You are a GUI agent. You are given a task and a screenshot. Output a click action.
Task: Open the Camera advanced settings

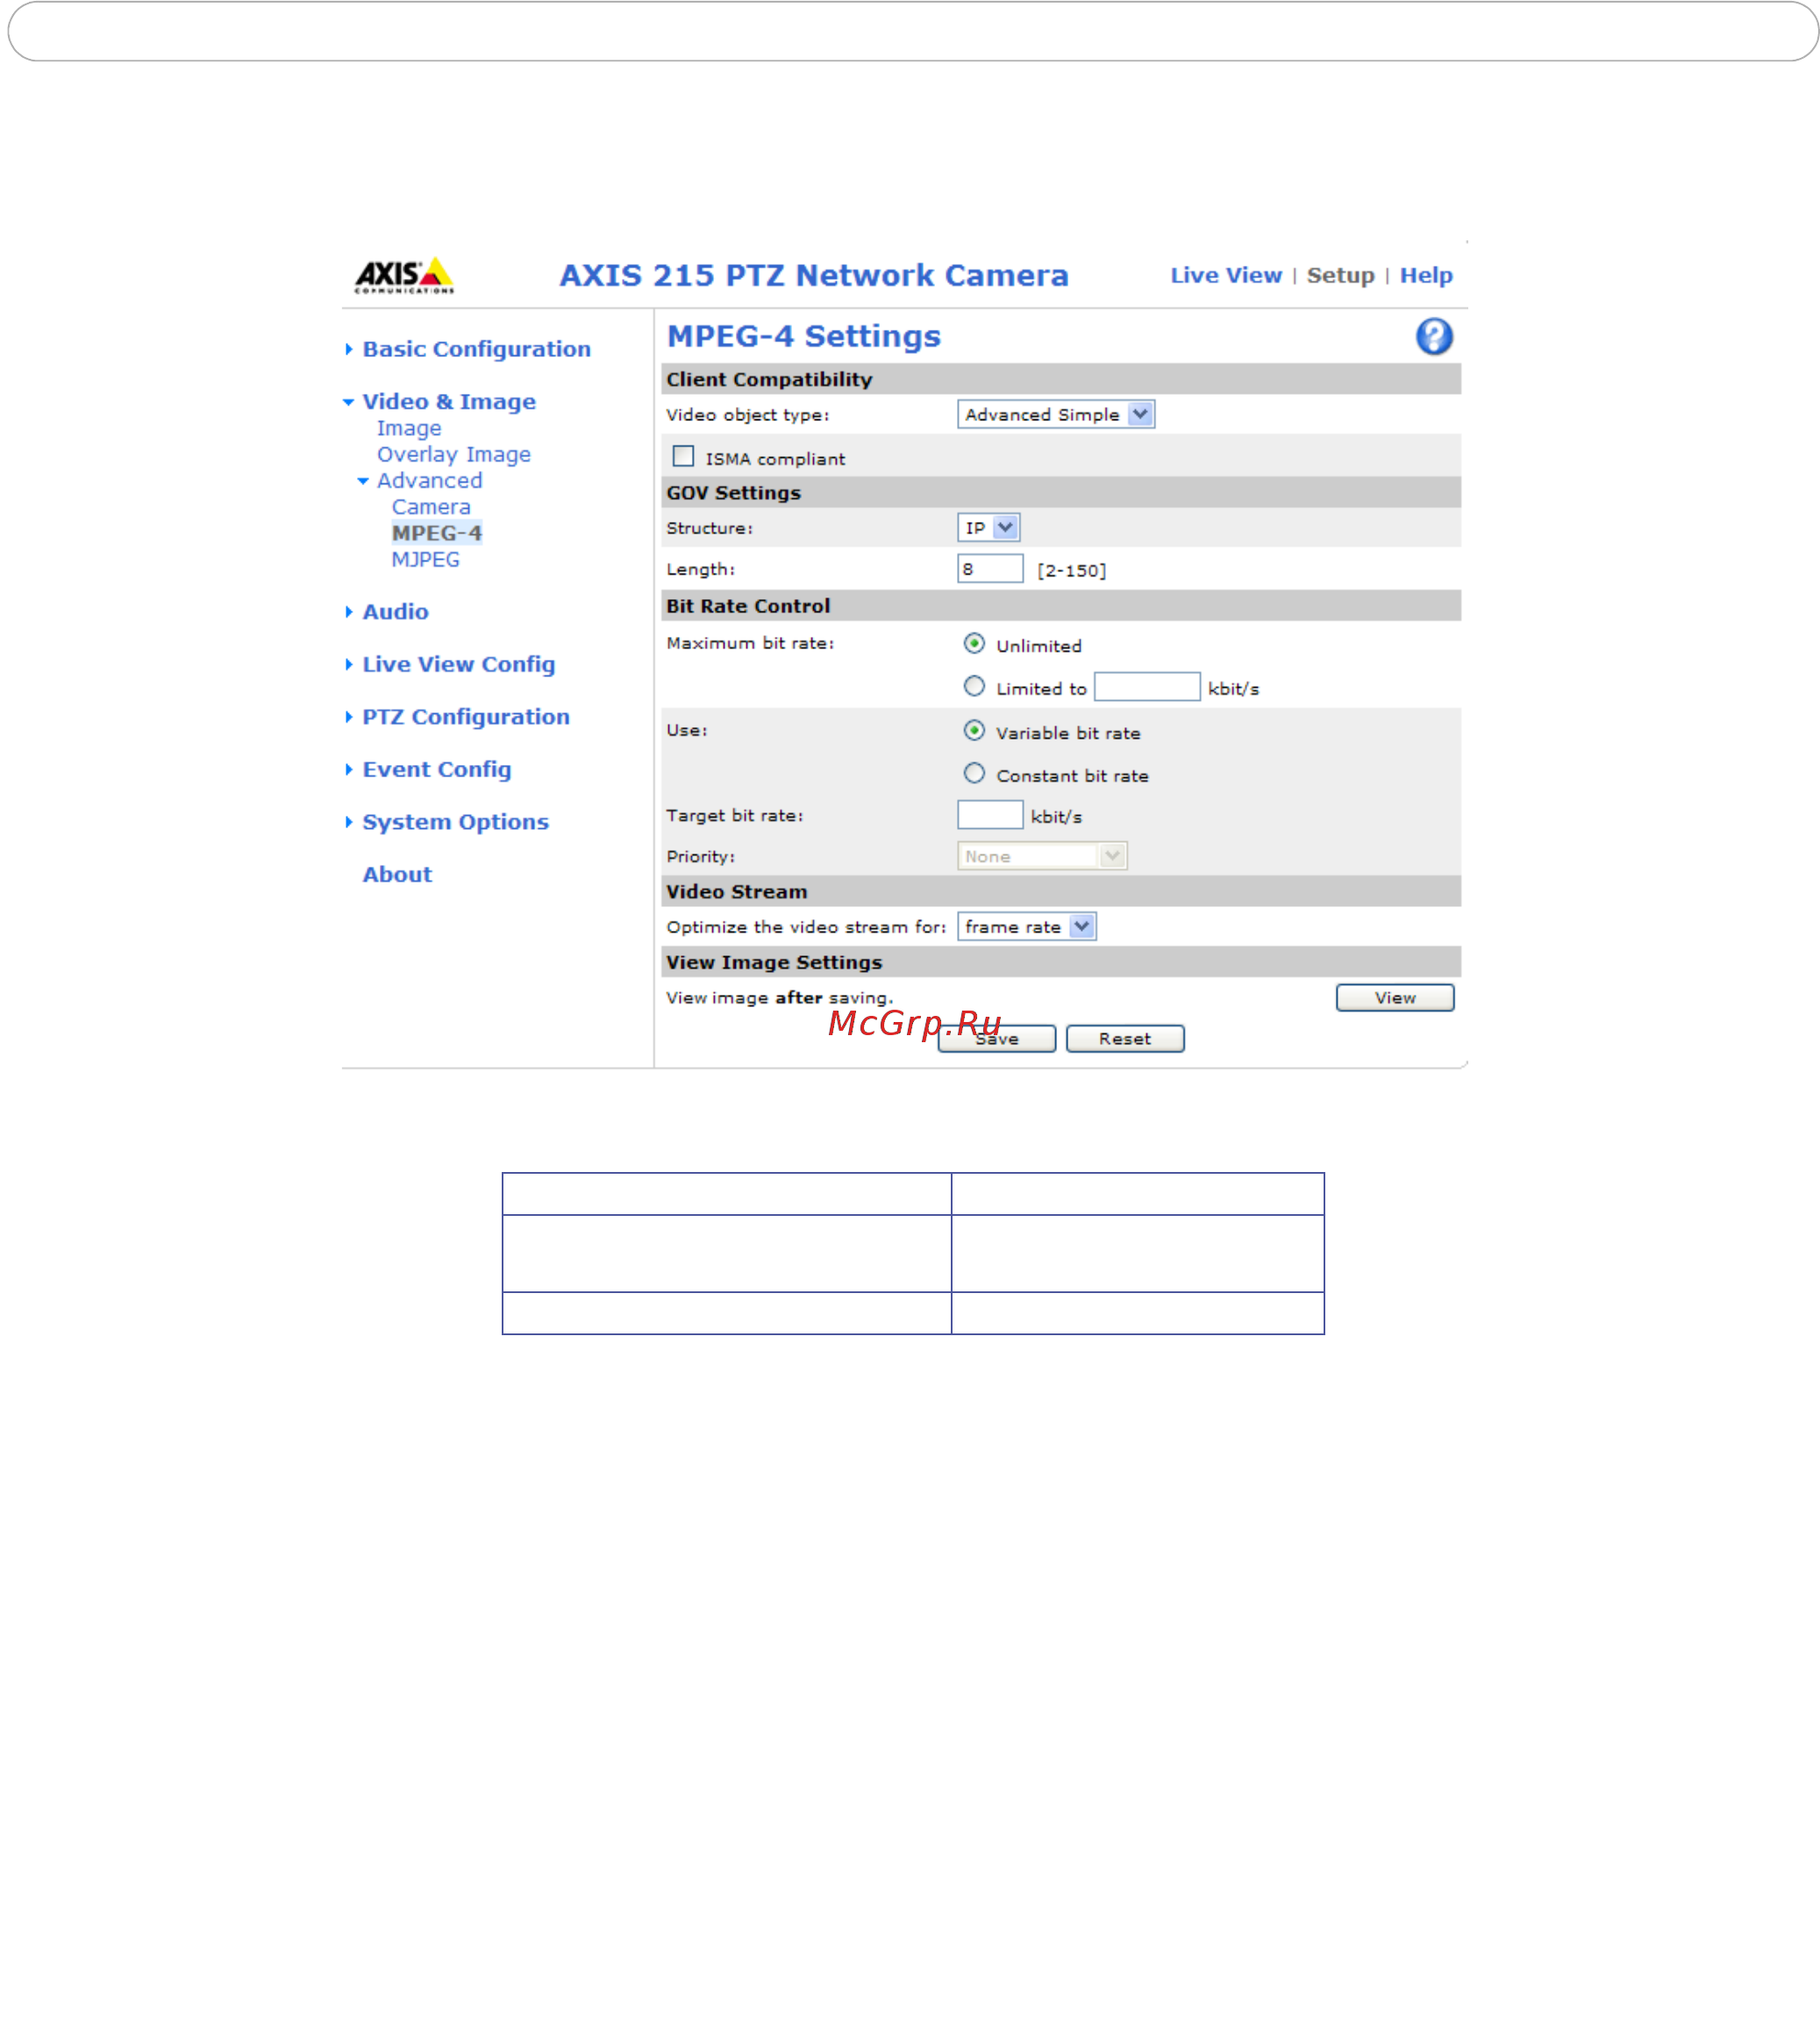click(x=430, y=507)
